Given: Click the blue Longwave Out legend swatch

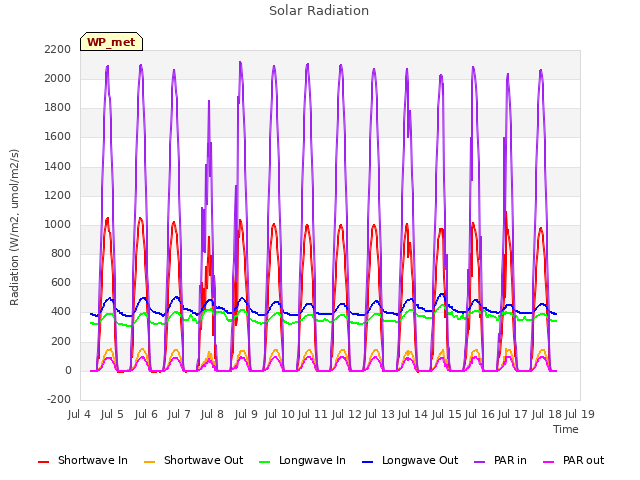Looking at the screenshot, I should [x=367, y=462].
